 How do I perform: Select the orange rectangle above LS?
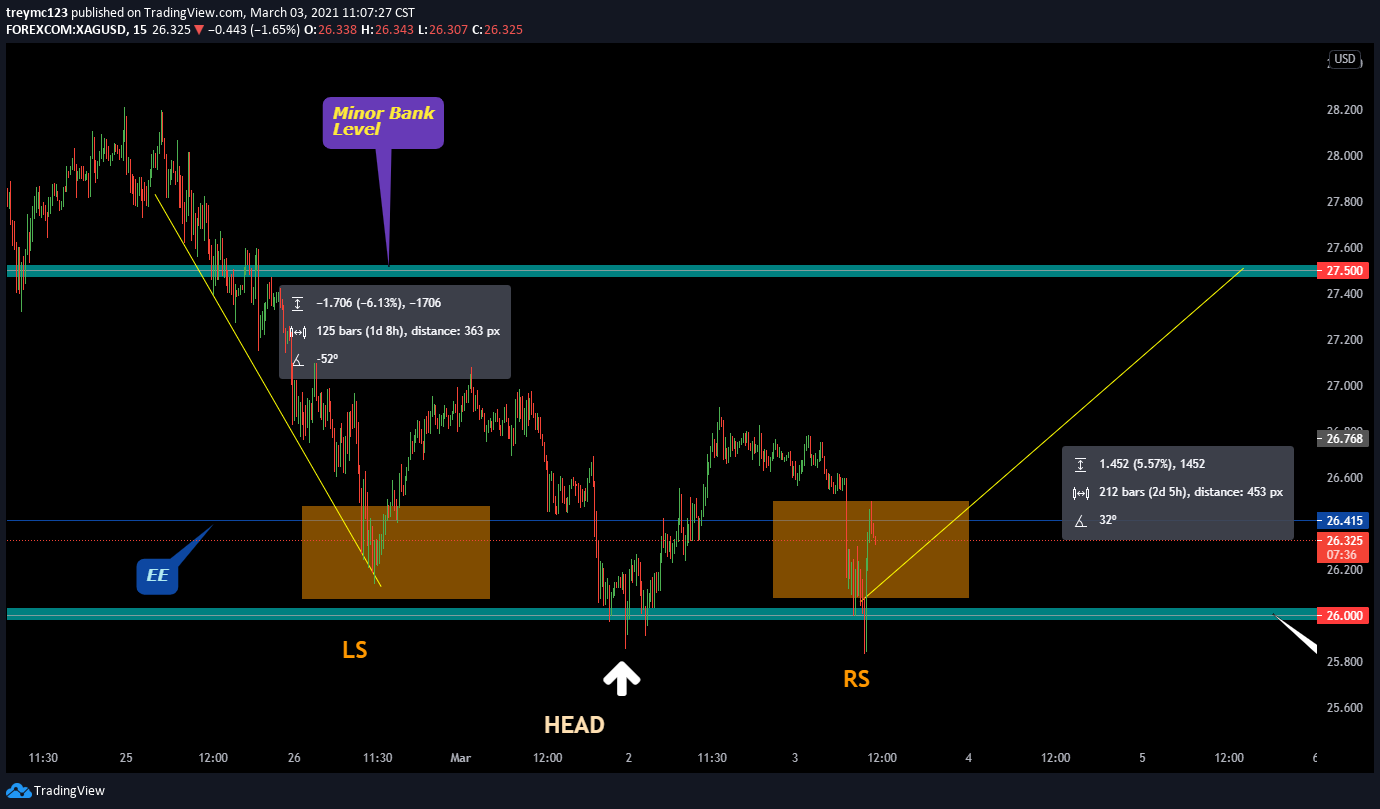[396, 552]
